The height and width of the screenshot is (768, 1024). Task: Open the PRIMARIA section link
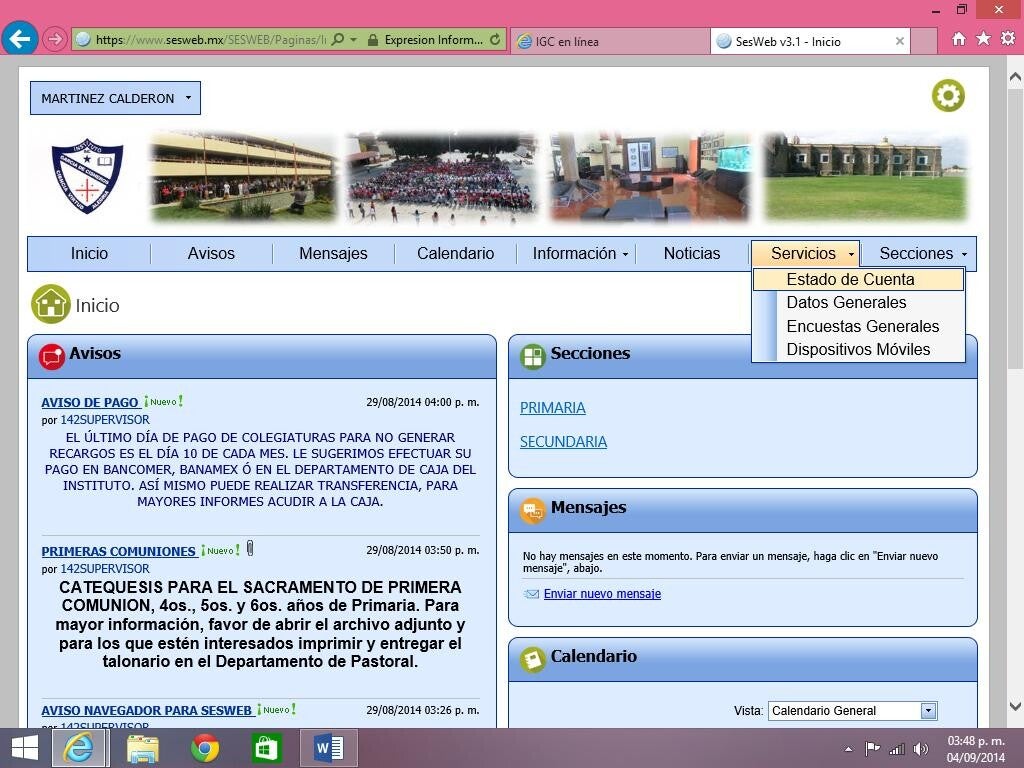click(x=552, y=408)
